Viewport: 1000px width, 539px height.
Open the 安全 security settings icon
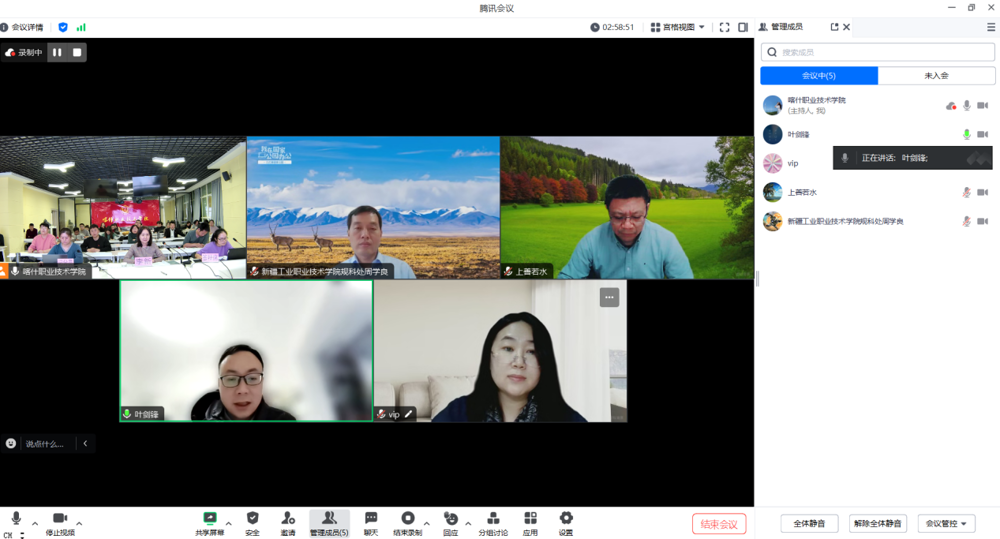[x=252, y=522]
